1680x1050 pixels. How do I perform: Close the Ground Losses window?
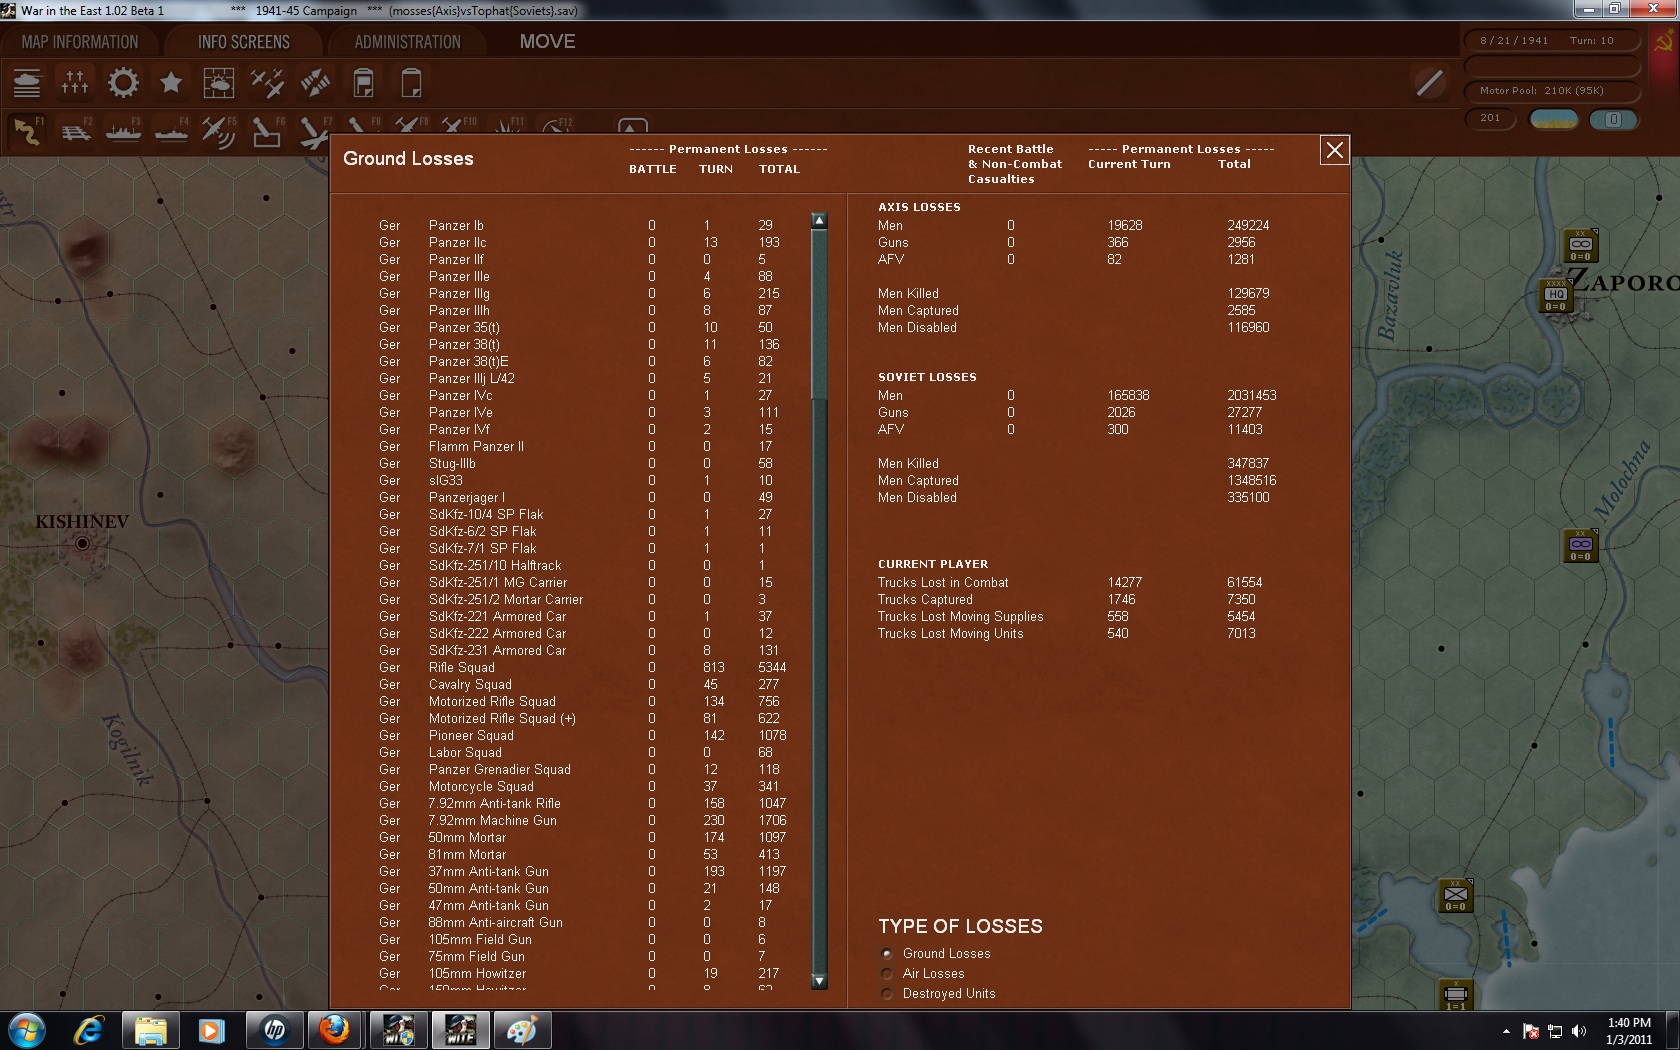(x=1334, y=150)
